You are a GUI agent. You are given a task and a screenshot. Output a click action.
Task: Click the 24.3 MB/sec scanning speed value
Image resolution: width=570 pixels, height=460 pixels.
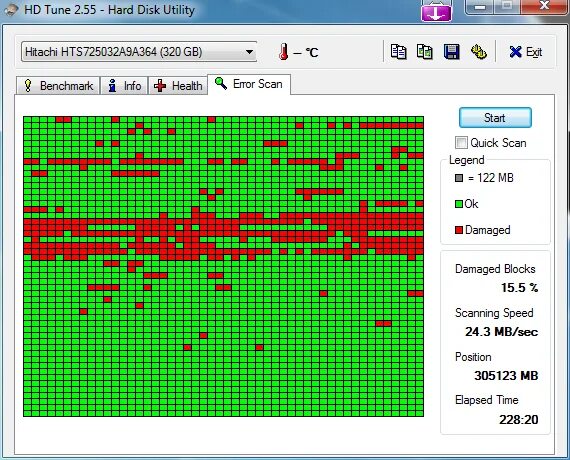point(501,332)
